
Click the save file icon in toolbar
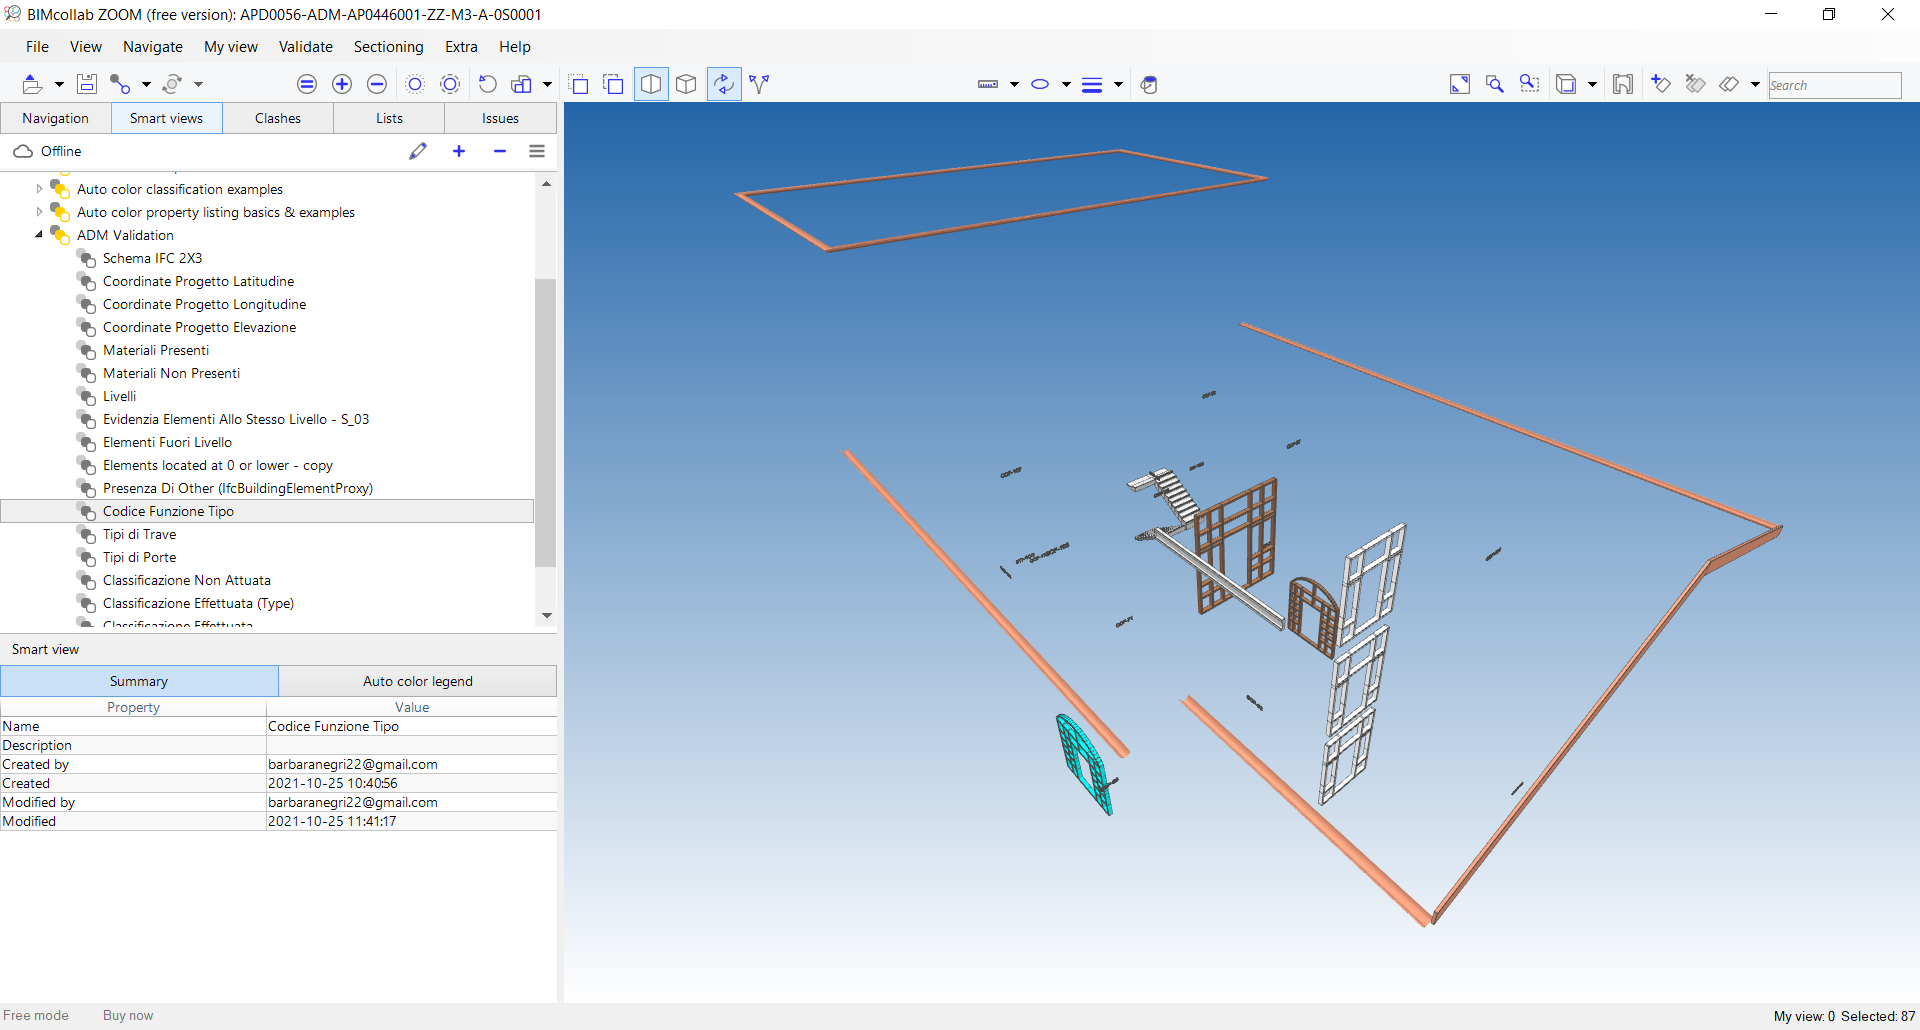click(x=87, y=84)
